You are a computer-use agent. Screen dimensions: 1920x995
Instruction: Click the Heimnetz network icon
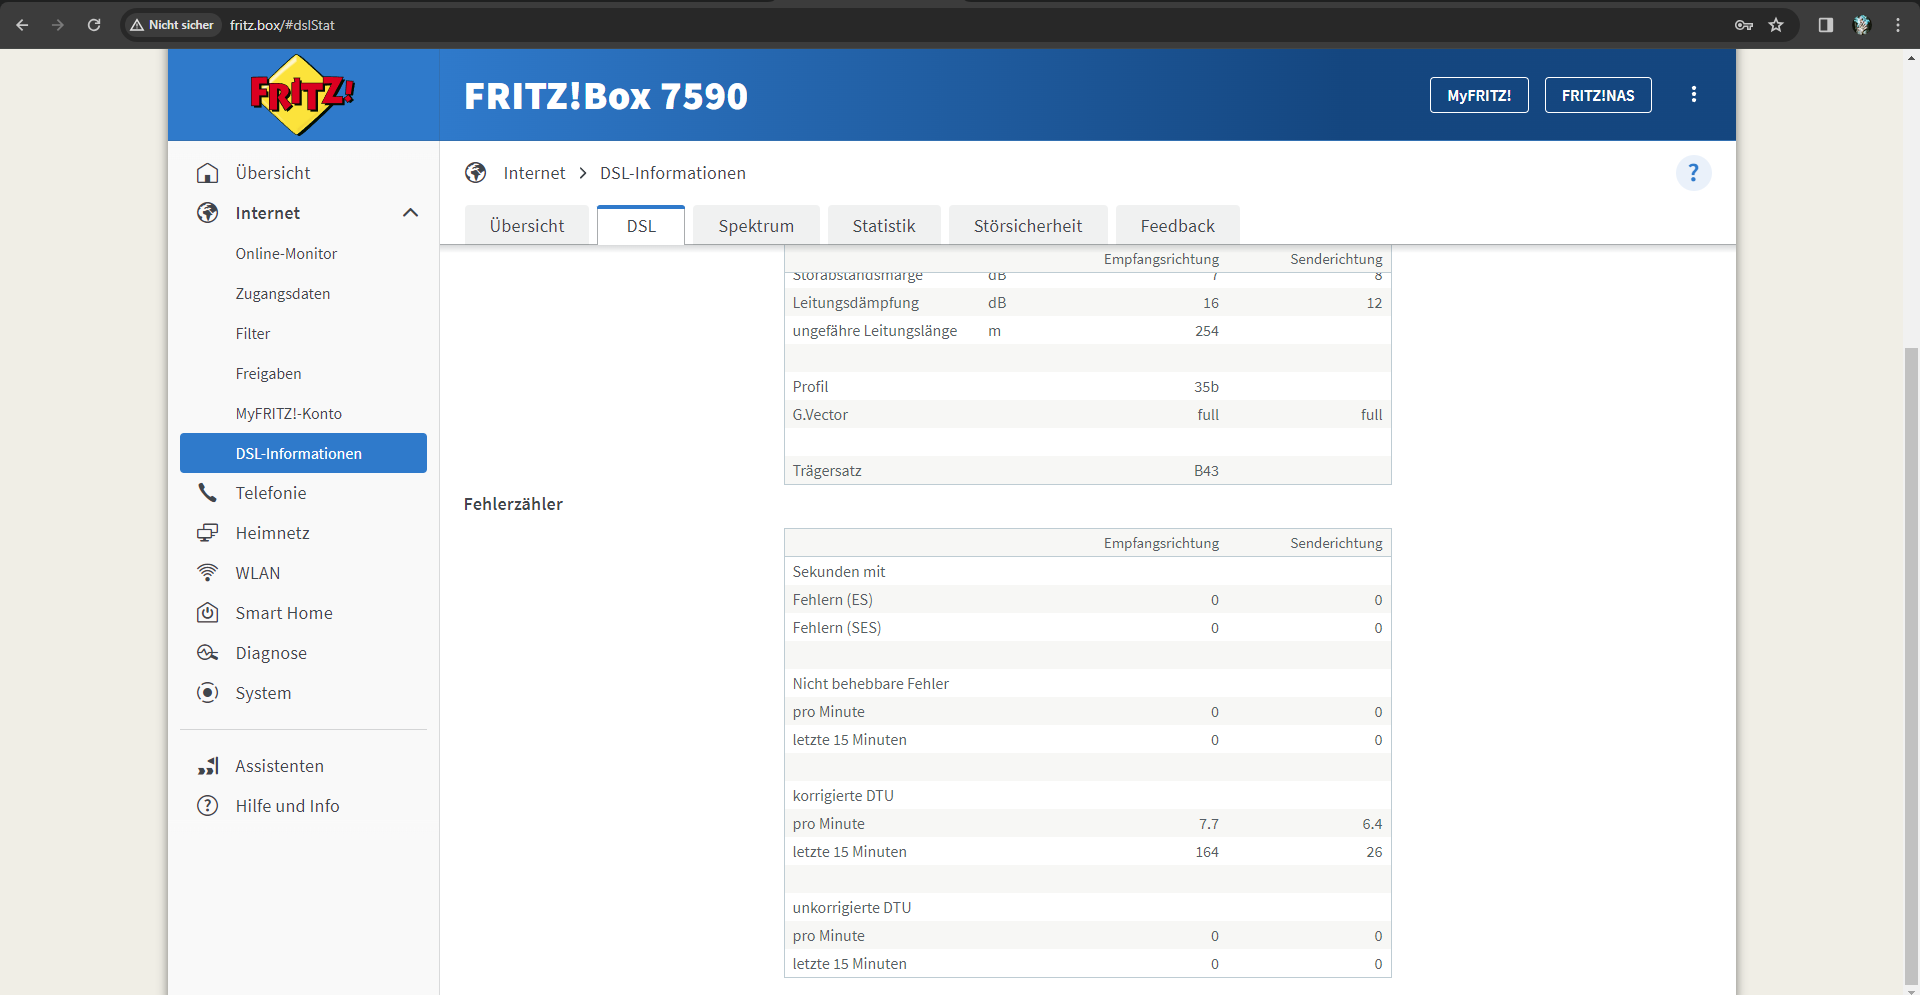pos(207,533)
